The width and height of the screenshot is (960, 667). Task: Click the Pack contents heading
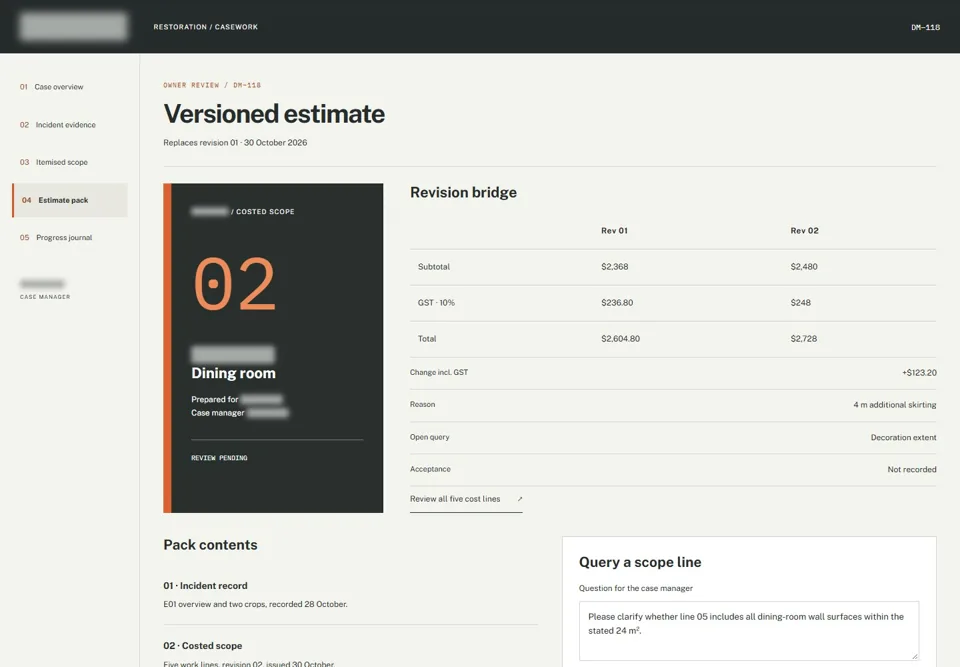210,545
